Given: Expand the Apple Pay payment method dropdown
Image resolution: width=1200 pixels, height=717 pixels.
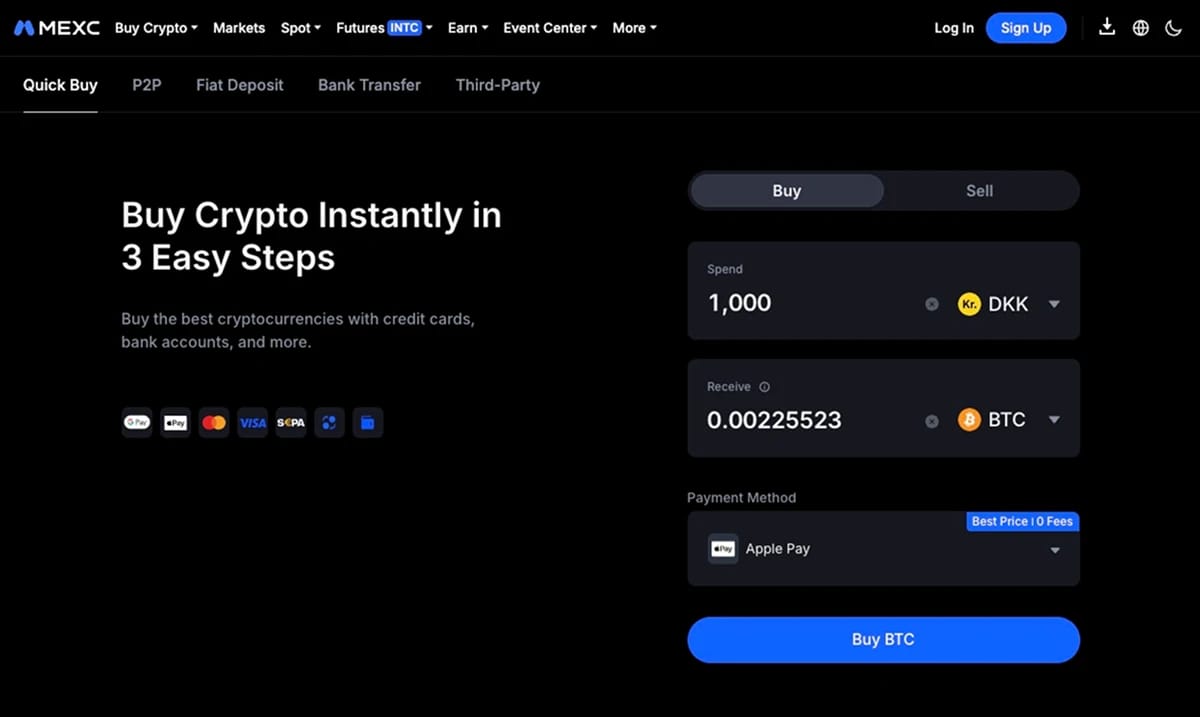Looking at the screenshot, I should click(884, 549).
